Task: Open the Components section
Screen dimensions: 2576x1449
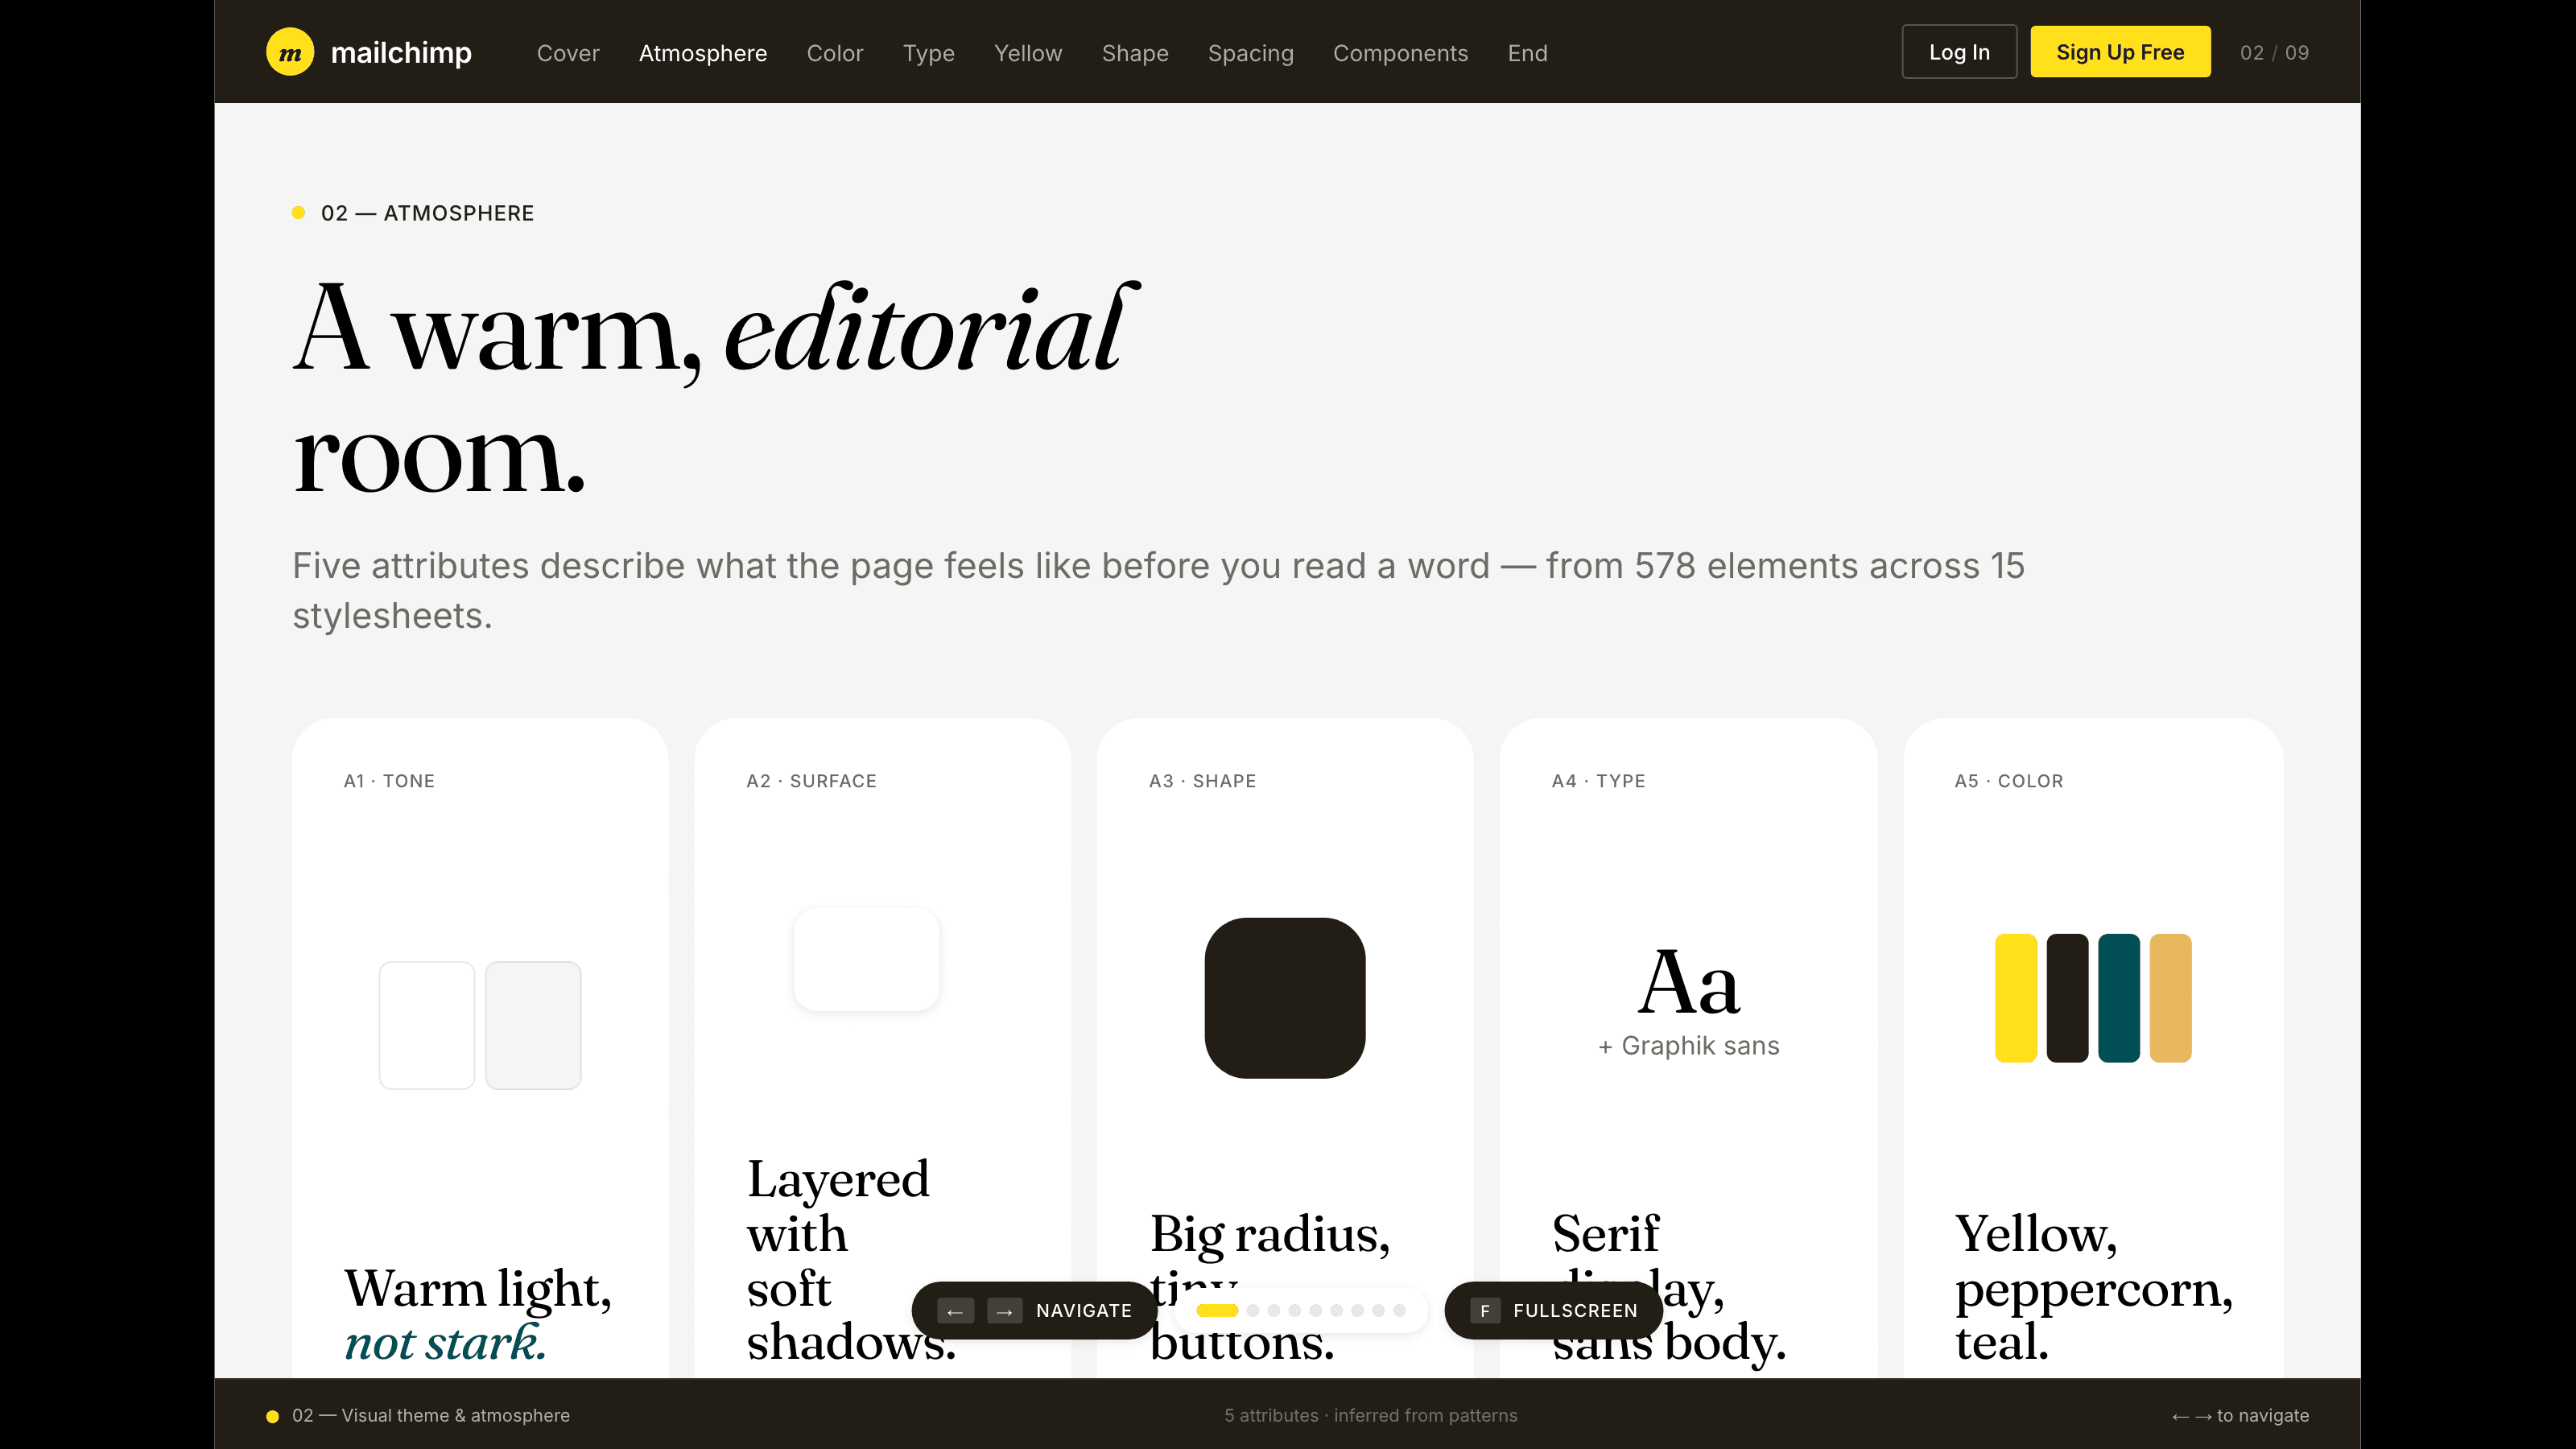Action: (1401, 53)
